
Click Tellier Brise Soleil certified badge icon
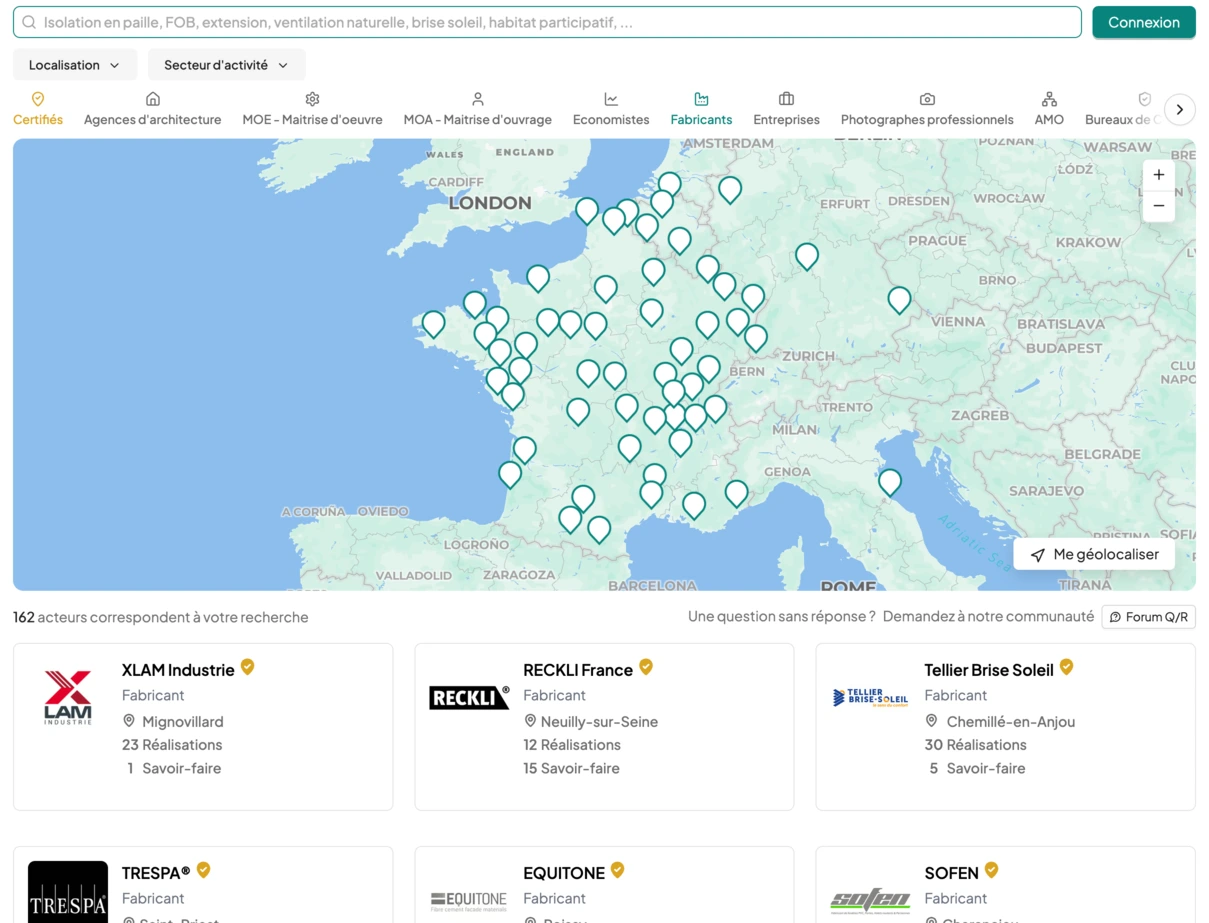click(x=1067, y=667)
